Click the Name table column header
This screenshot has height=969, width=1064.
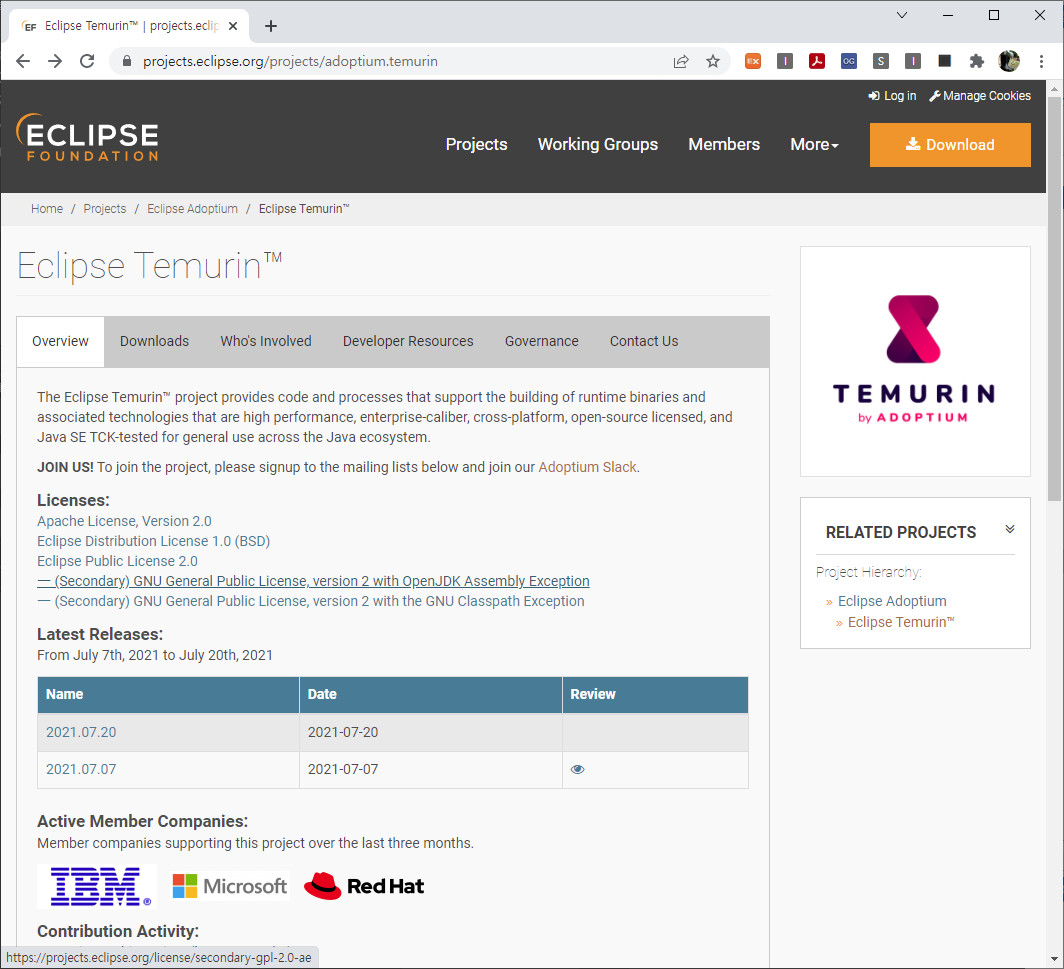(168, 694)
